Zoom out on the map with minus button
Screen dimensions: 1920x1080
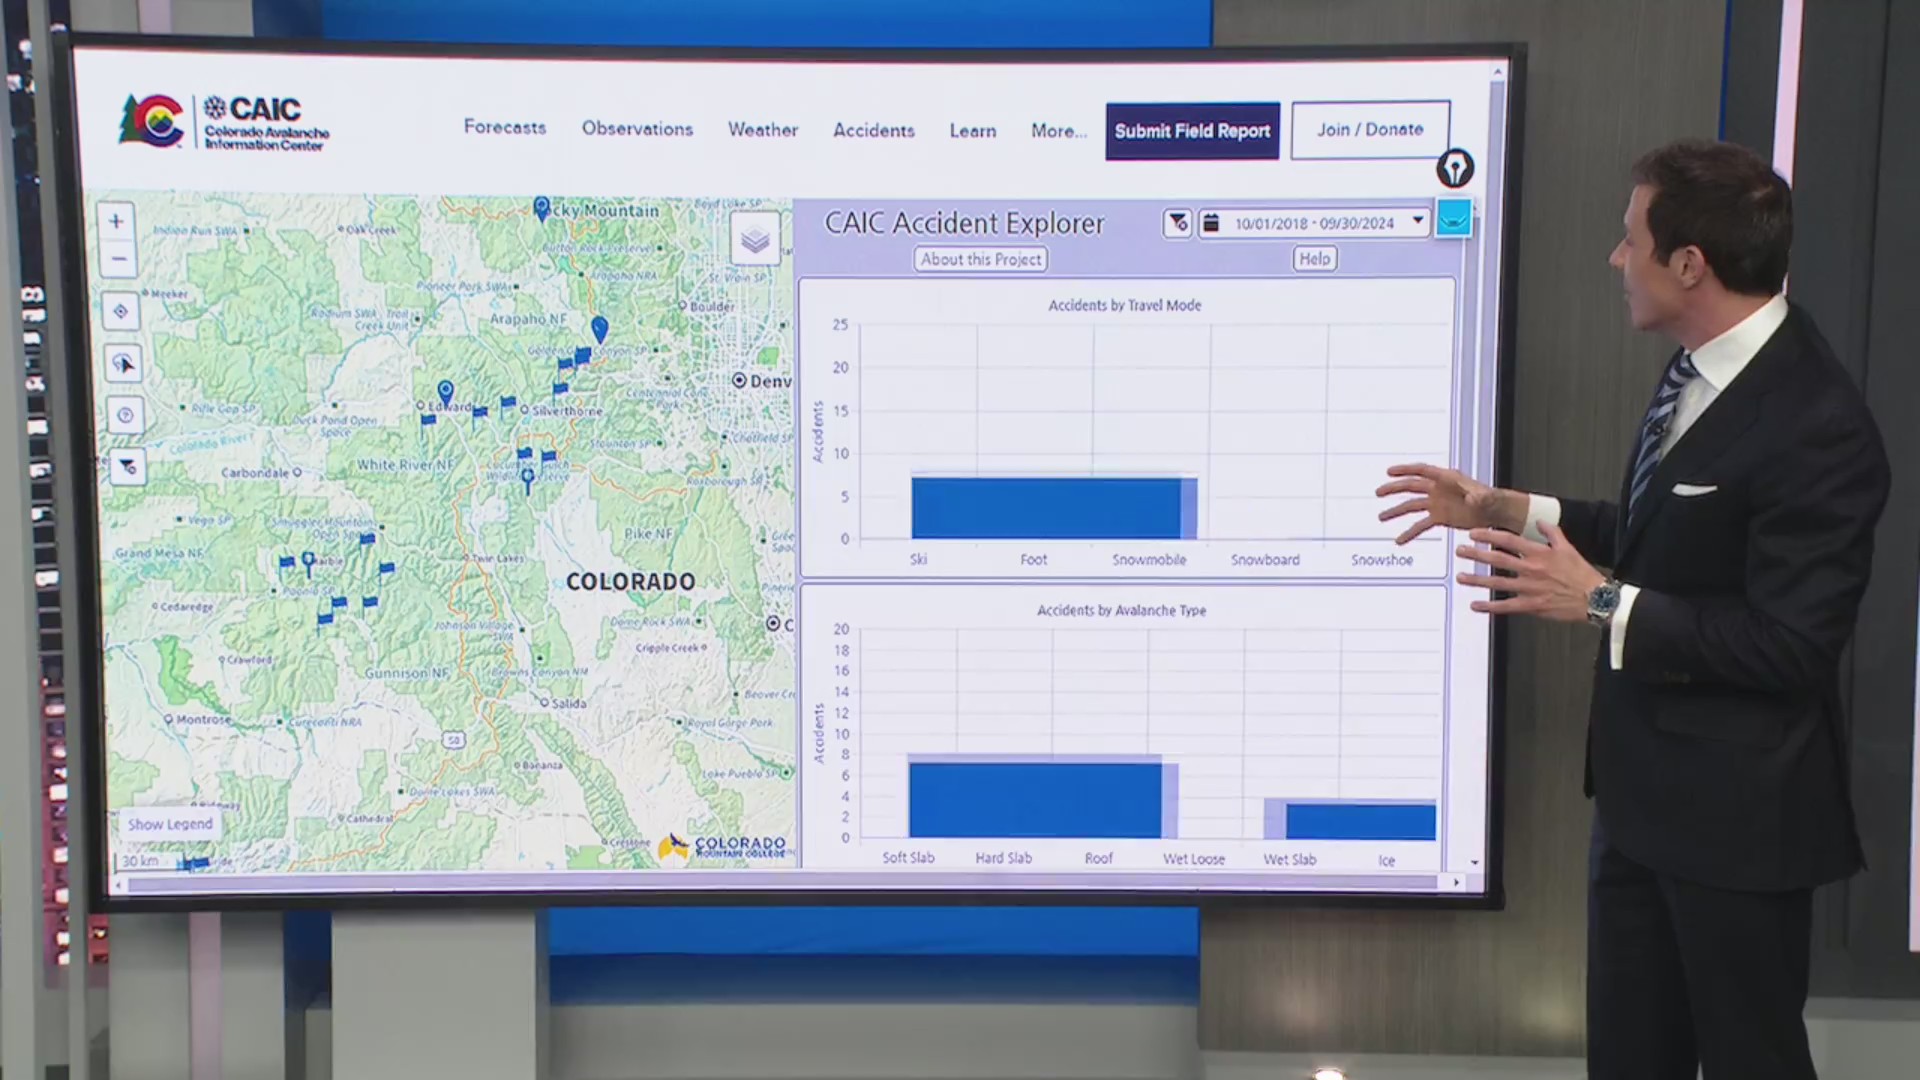(x=118, y=260)
